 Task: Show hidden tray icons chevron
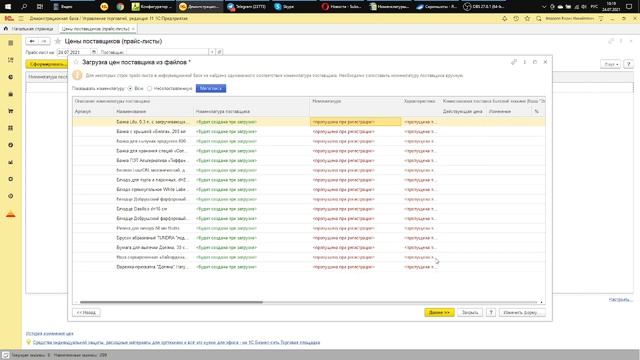tap(544, 7)
